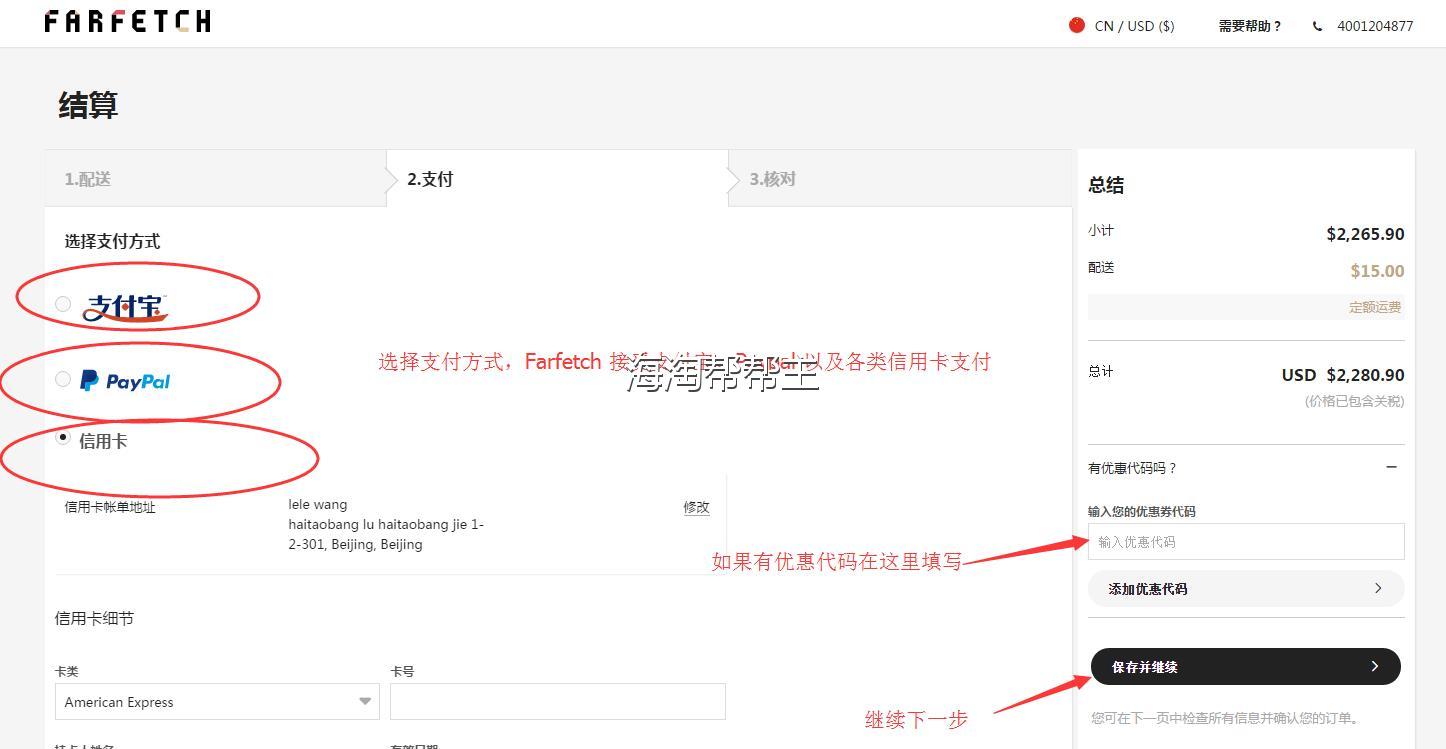This screenshot has height=749, width=1446.
Task: Open the 3.核对 tab
Action: pyautogui.click(x=900, y=179)
